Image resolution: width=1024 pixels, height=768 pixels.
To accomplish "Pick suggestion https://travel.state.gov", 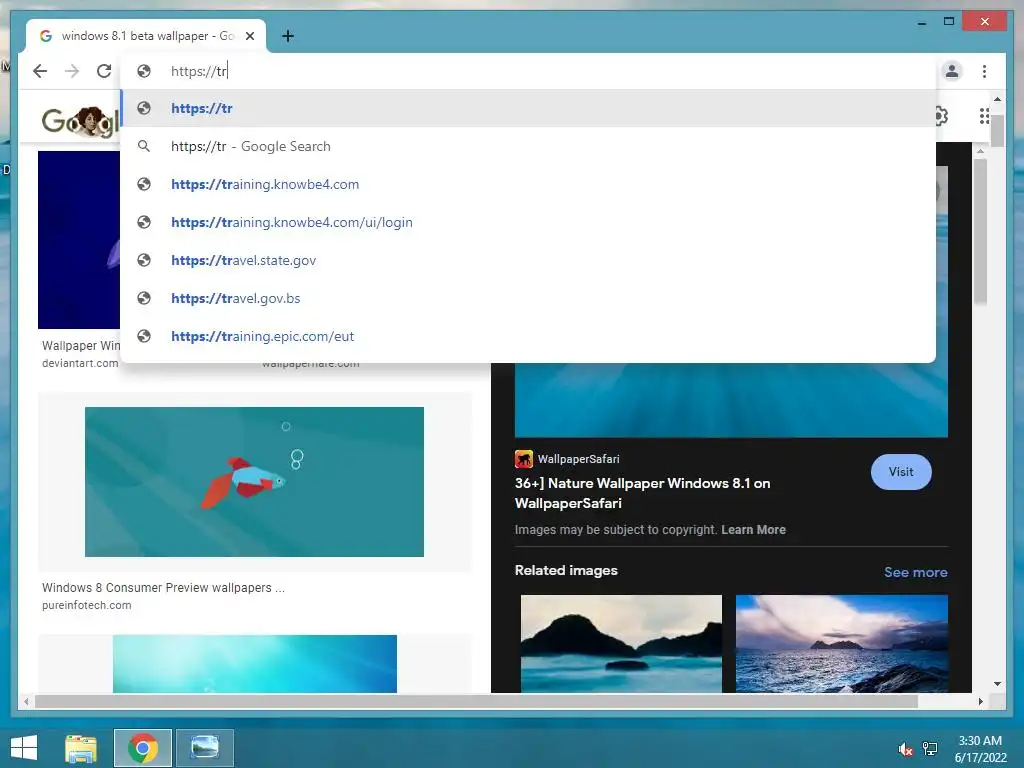I will coord(528,260).
